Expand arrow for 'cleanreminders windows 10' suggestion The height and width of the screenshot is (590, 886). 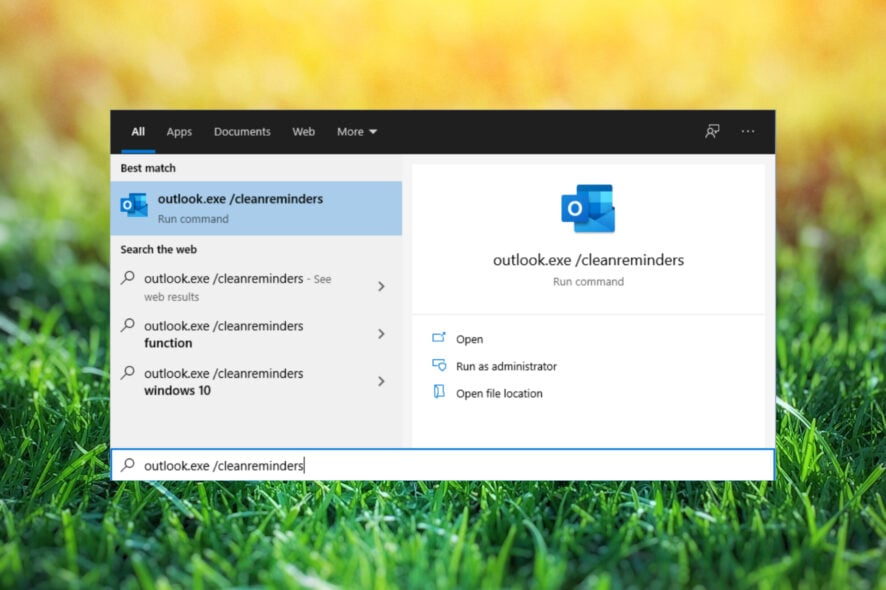(x=381, y=381)
